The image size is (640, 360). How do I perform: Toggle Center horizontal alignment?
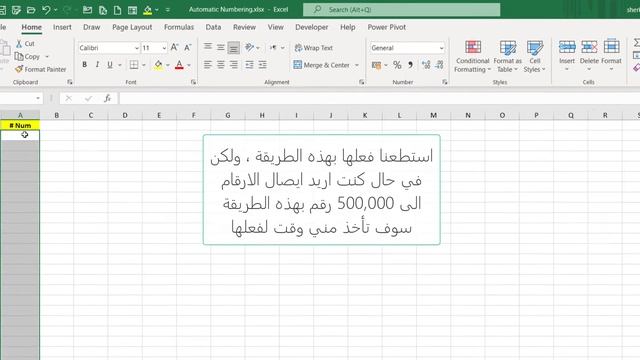click(x=220, y=64)
